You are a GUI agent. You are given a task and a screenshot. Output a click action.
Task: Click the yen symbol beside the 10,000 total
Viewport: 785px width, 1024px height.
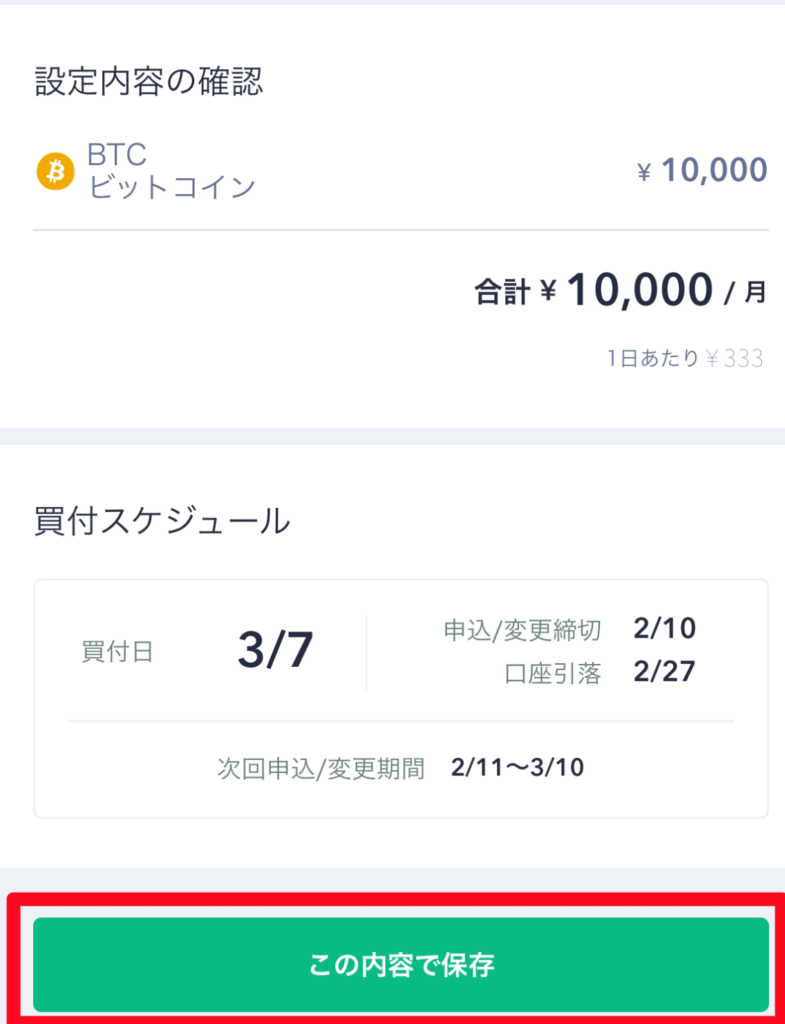click(x=548, y=293)
